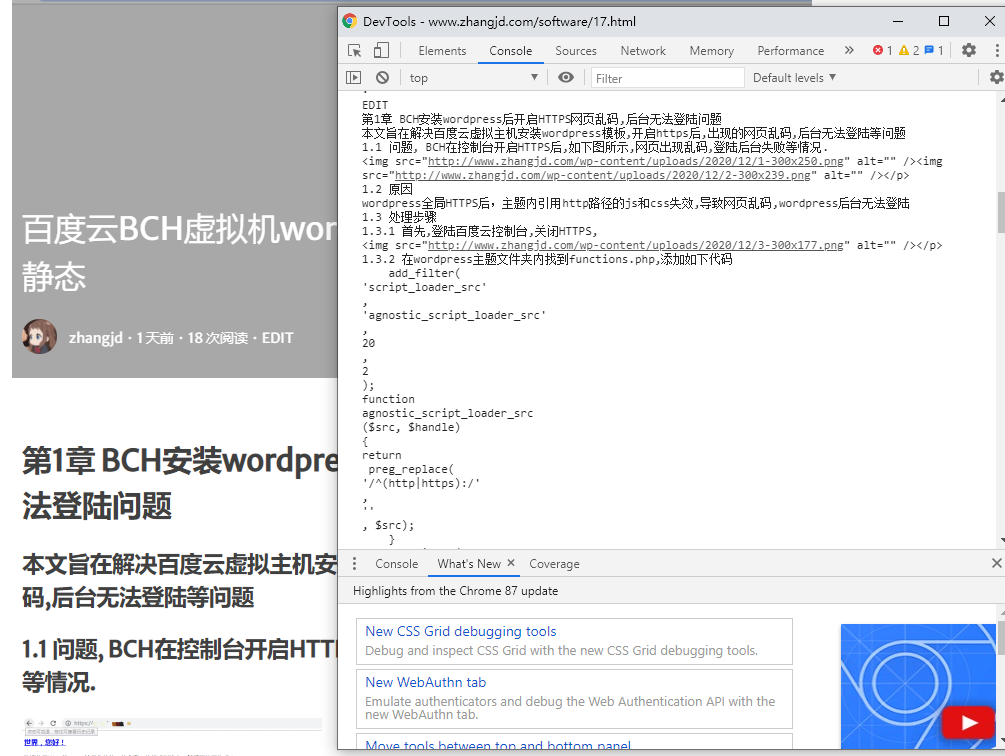This screenshot has height=756, width=1005.
Task: Click 'Highlights from the Chrome 87 update' text
Action: (x=456, y=591)
